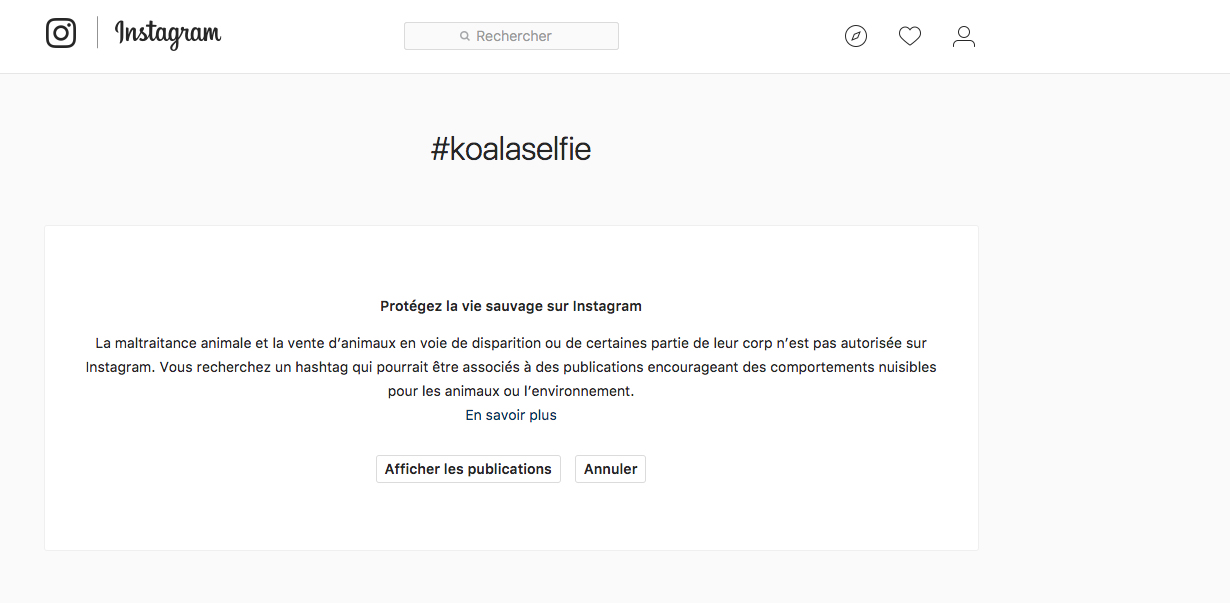Image resolution: width=1230 pixels, height=603 pixels.
Task: Click the empty gray area below the warning card
Action: [511, 578]
